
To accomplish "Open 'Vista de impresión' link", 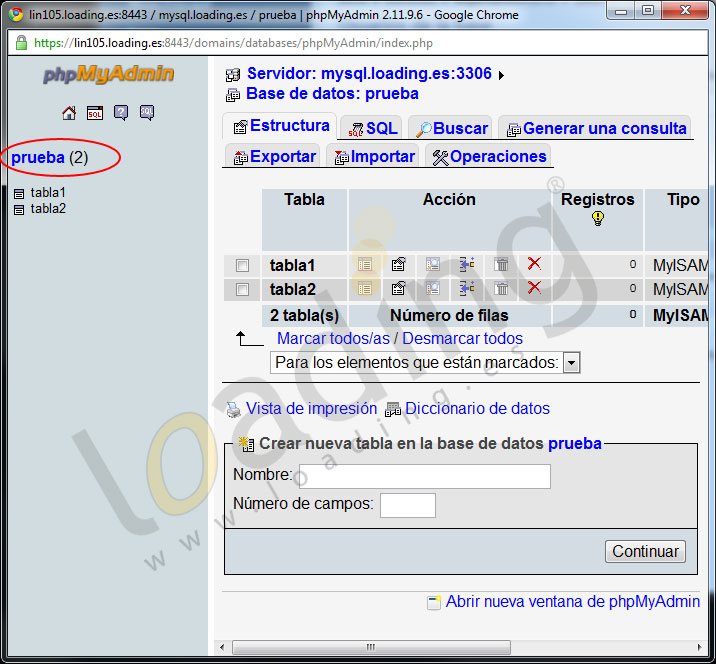I will pyautogui.click(x=311, y=408).
